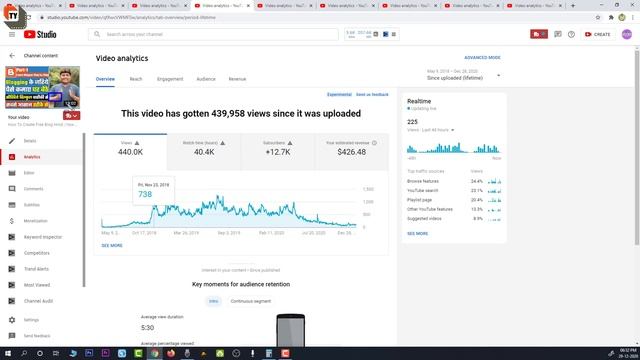
Task: Click the YouTube Studio logo
Action: point(40,34)
